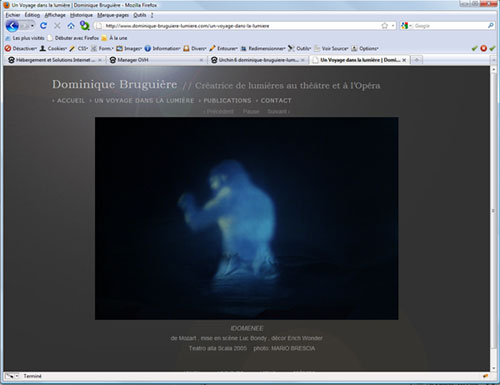The height and width of the screenshot is (385, 500).
Task: Click the Dominique Bruguière site title
Action: click(114, 84)
